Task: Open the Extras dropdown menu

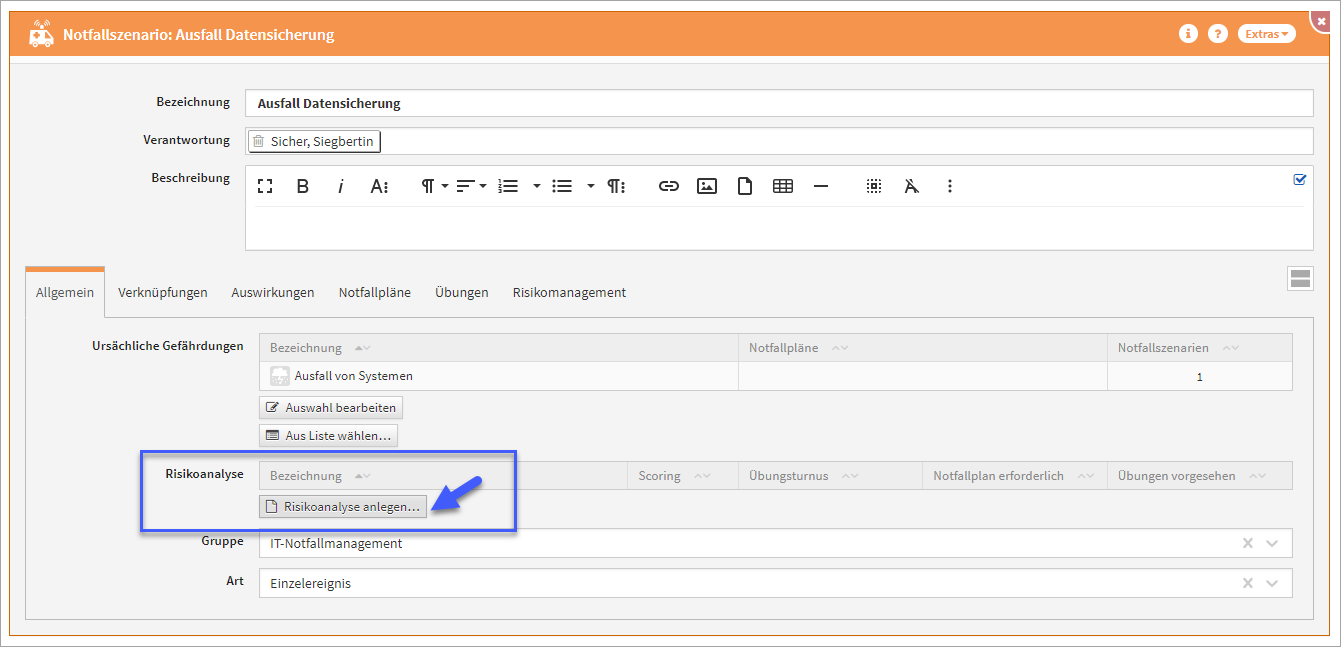Action: [1266, 34]
